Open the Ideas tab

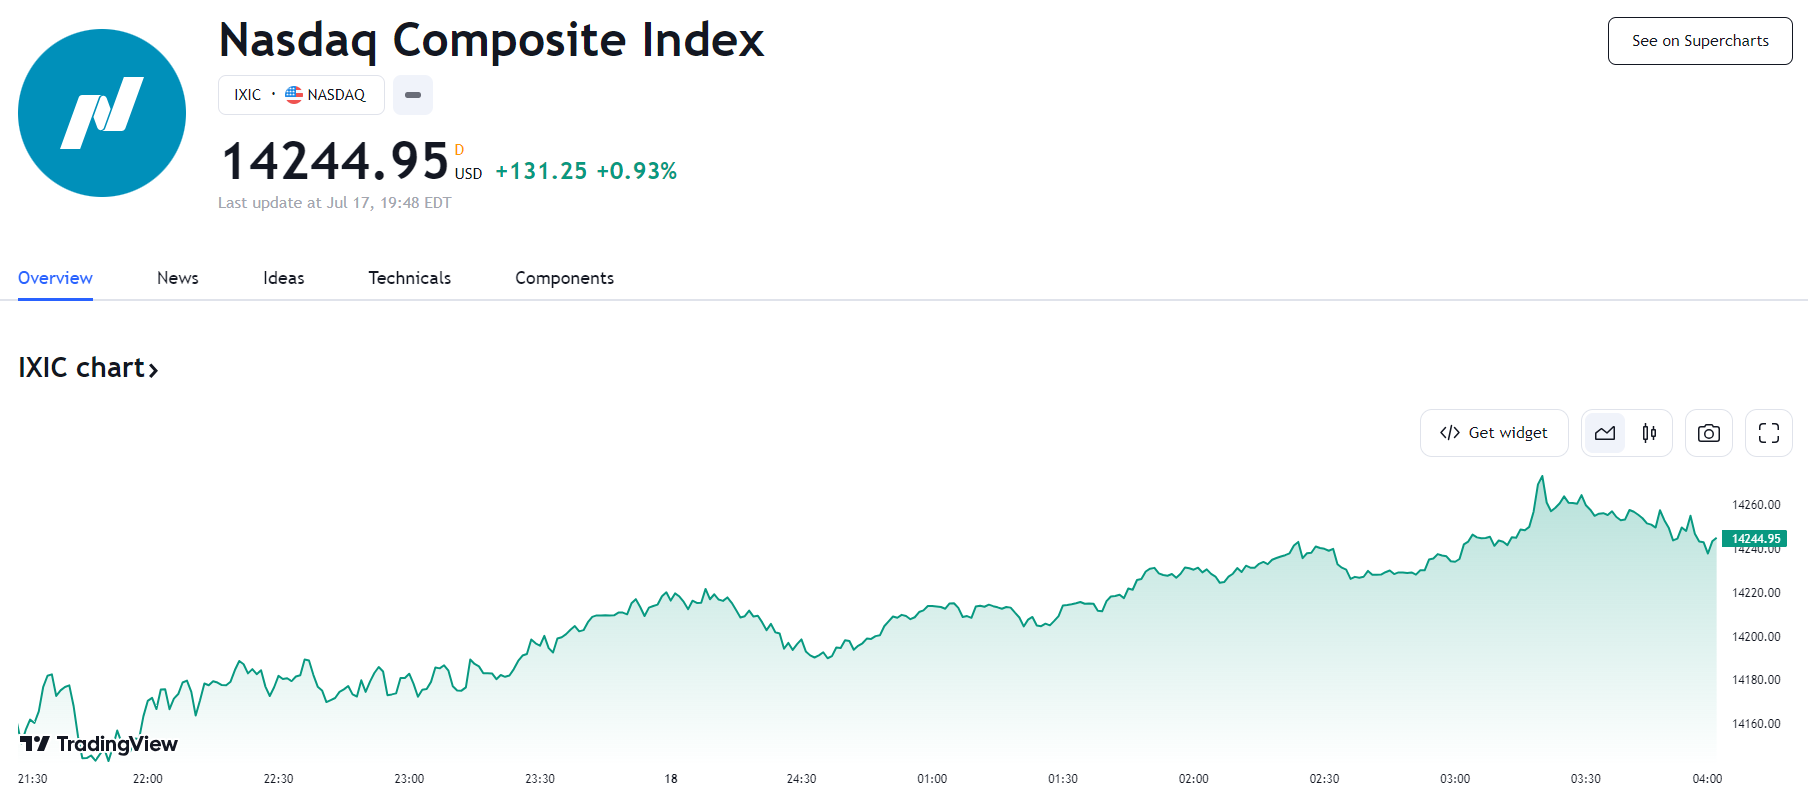tap(284, 278)
